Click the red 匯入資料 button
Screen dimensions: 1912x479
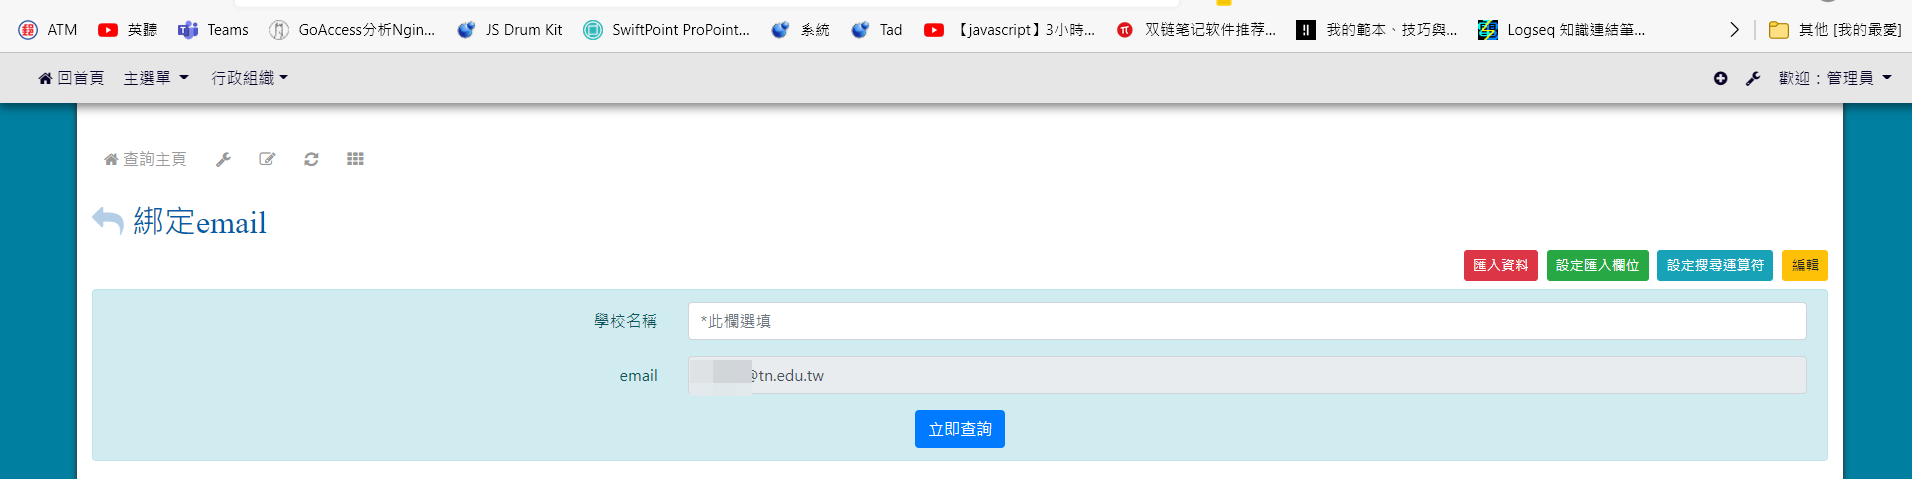coord(1500,265)
